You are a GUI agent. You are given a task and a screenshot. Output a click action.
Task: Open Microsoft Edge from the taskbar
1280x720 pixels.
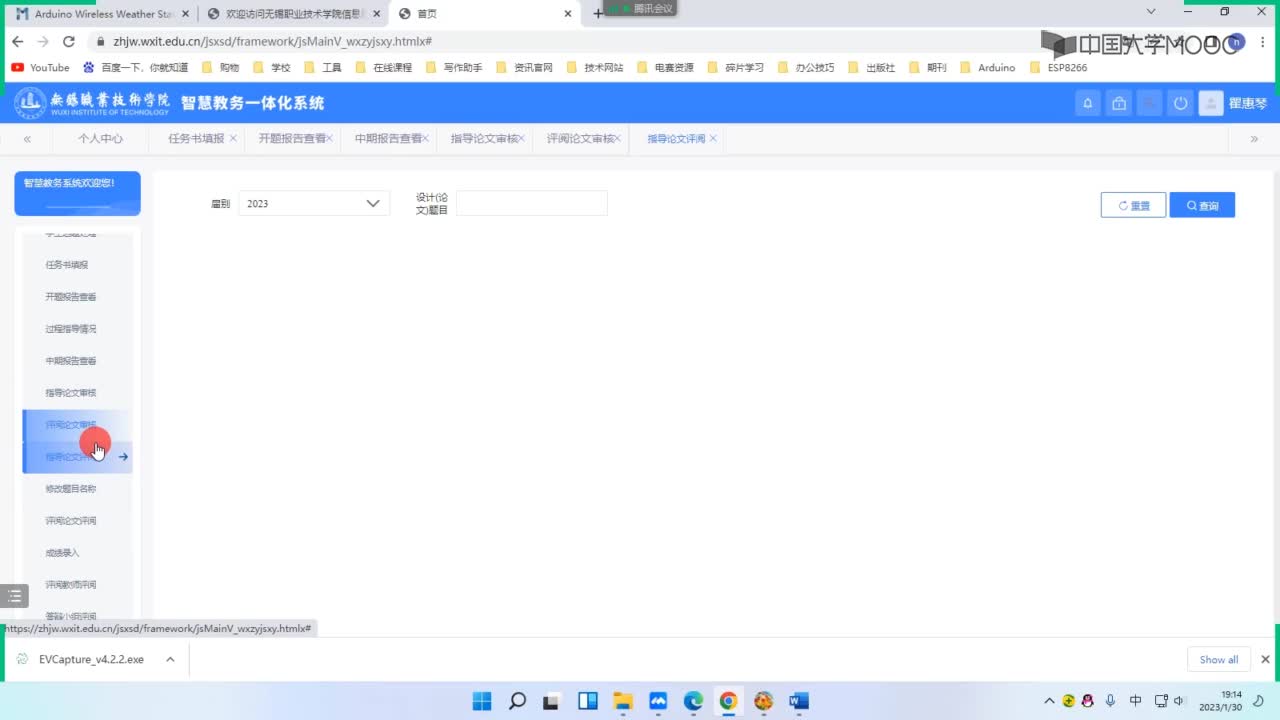(693, 701)
